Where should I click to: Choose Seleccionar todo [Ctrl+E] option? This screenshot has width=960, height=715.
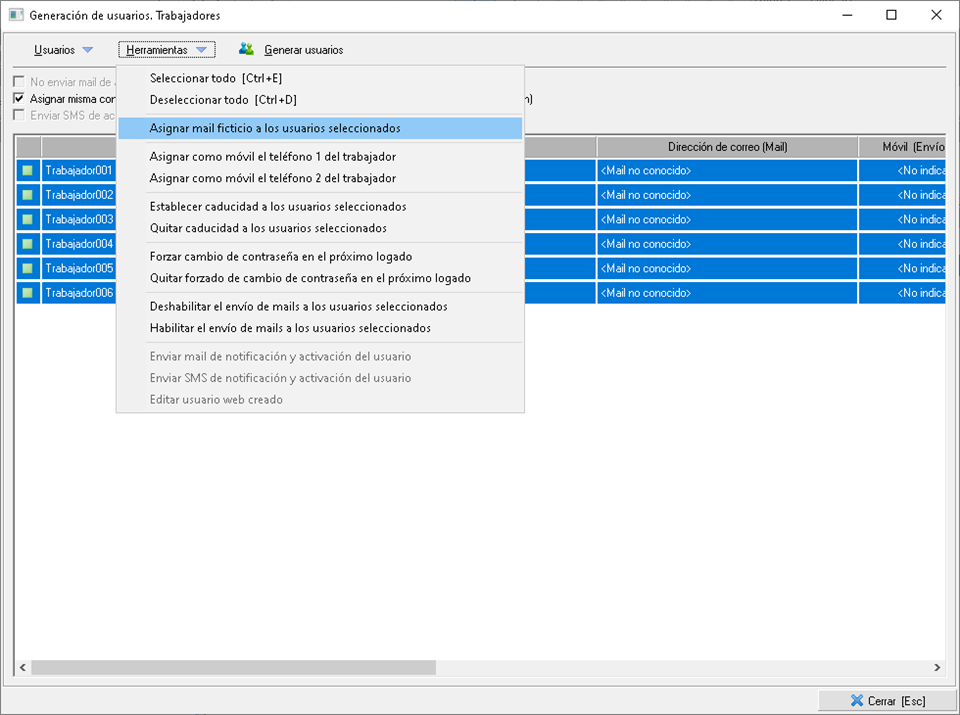pyautogui.click(x=216, y=78)
